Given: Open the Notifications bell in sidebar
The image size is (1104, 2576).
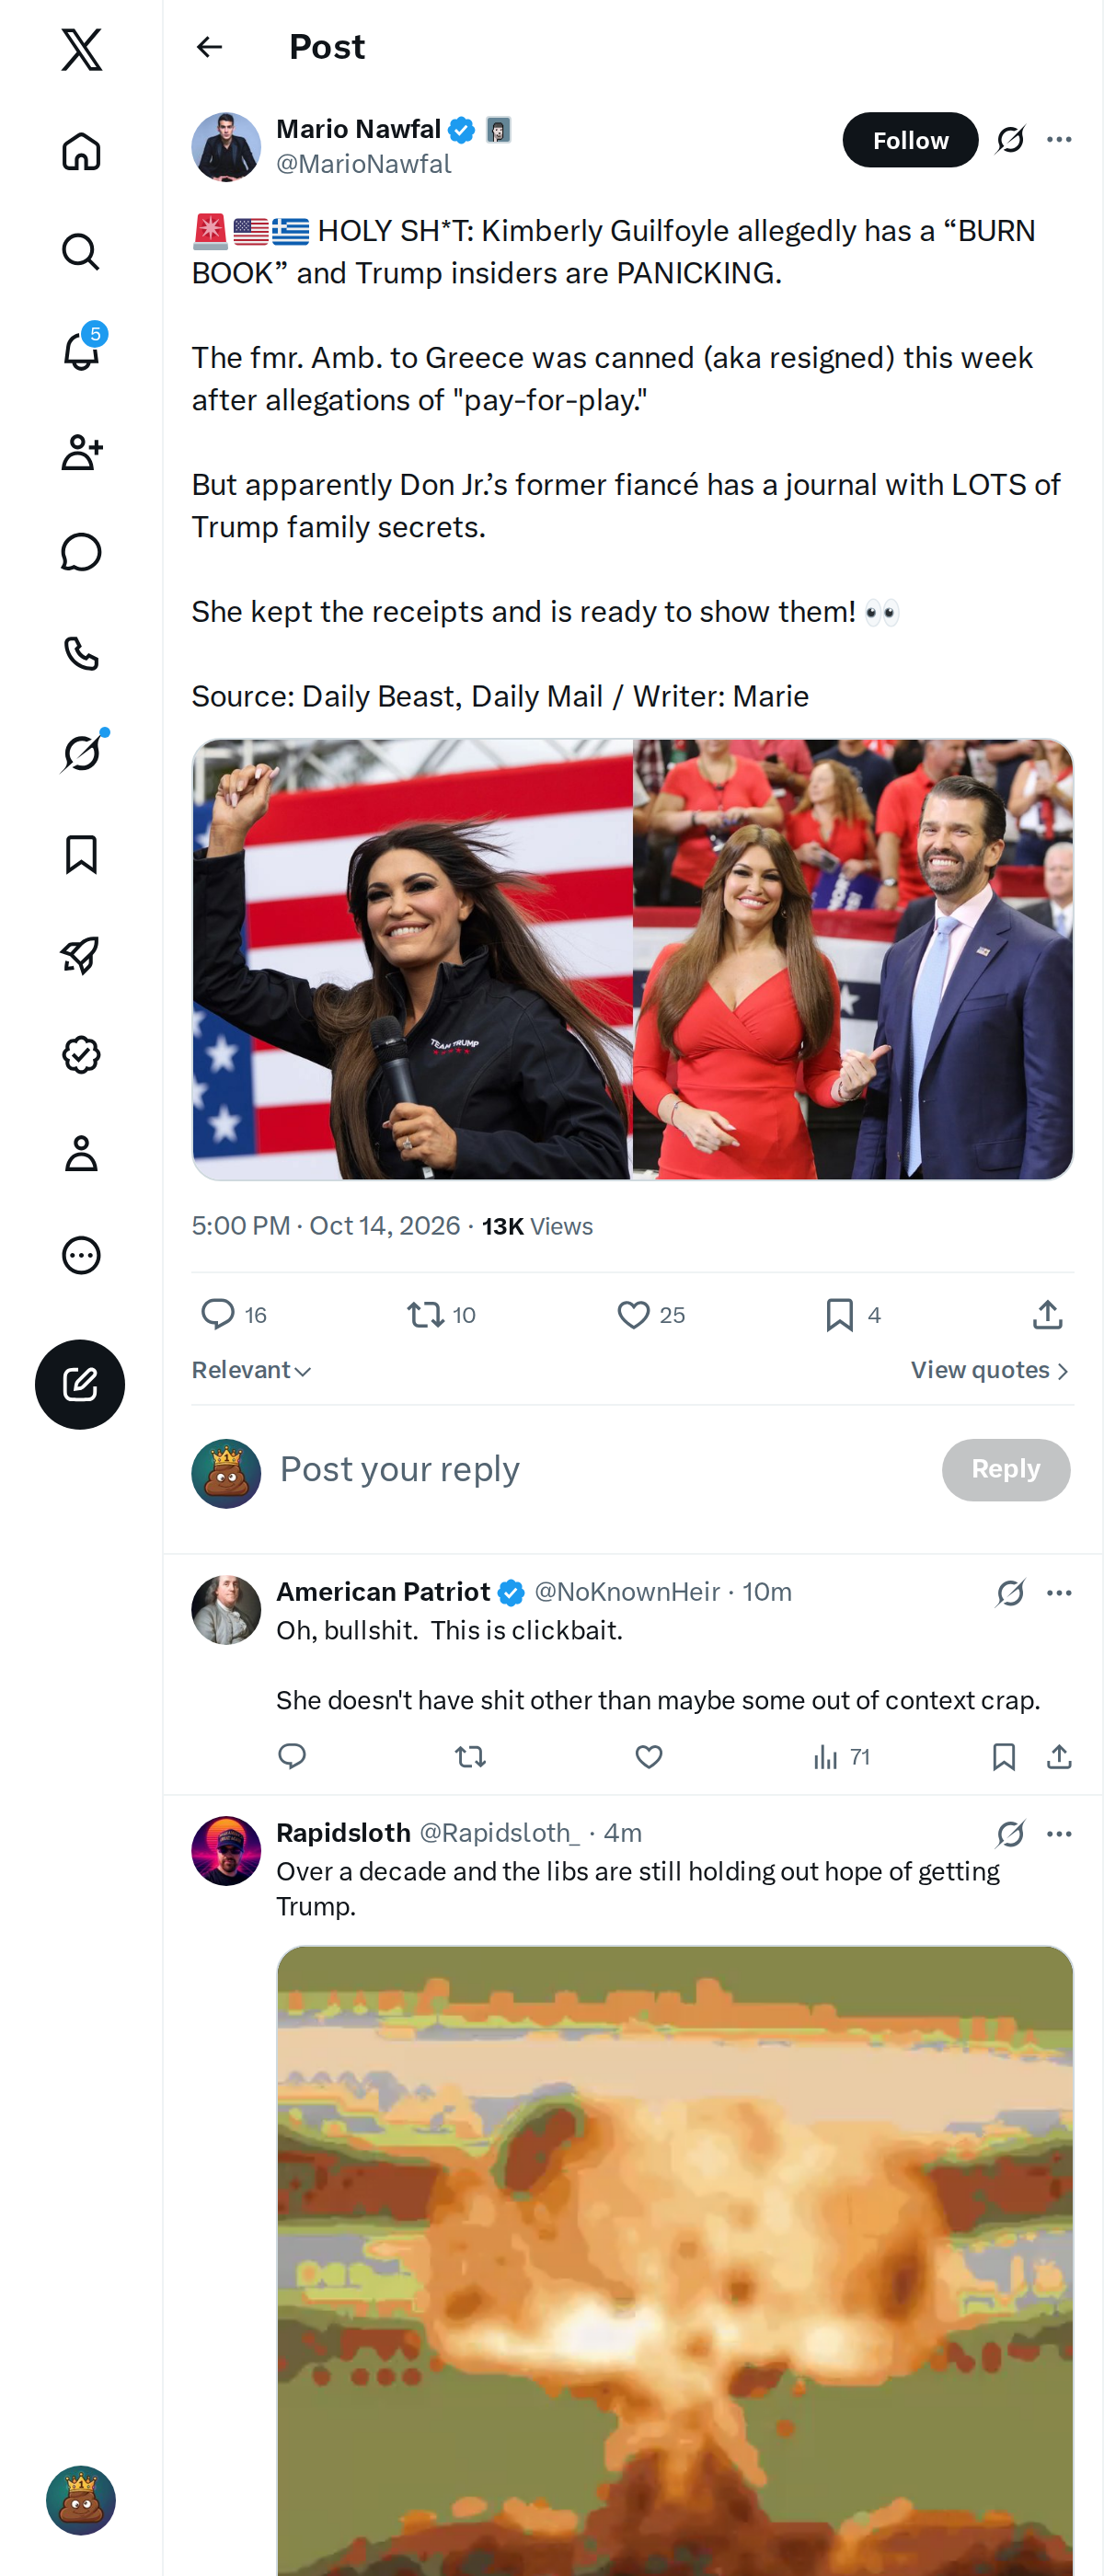Looking at the screenshot, I should click(82, 351).
